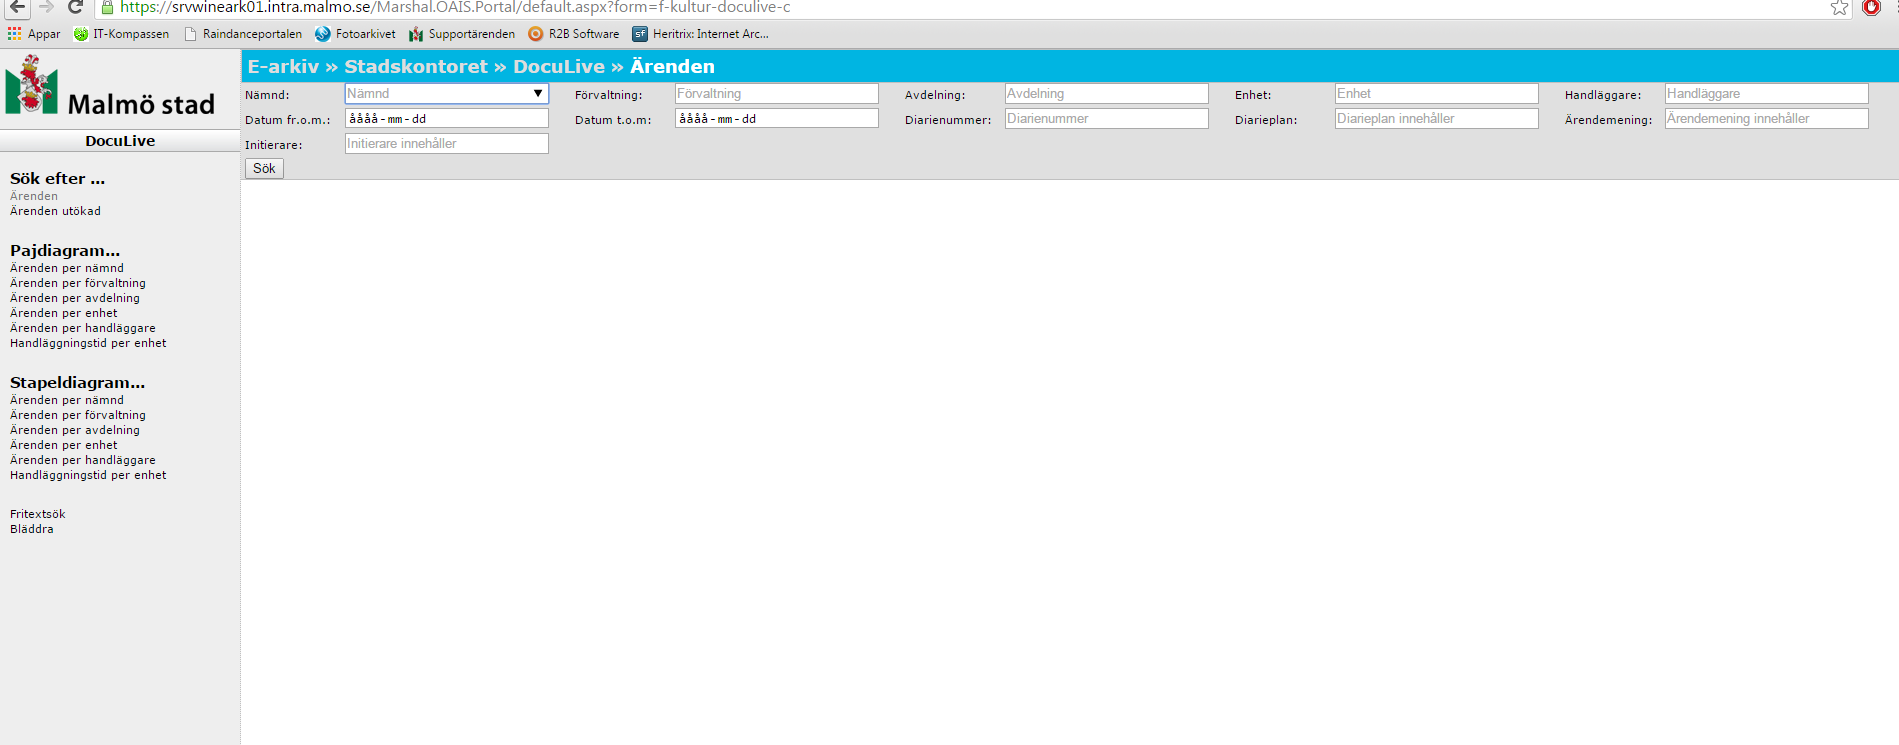This screenshot has height=745, width=1899.
Task: Click the Diarienummer: field label
Action: click(948, 120)
